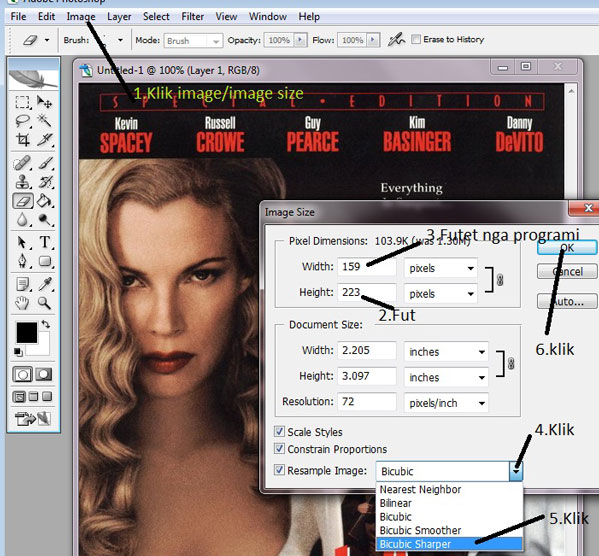Switch foreground and background colors icon

(x=46, y=324)
